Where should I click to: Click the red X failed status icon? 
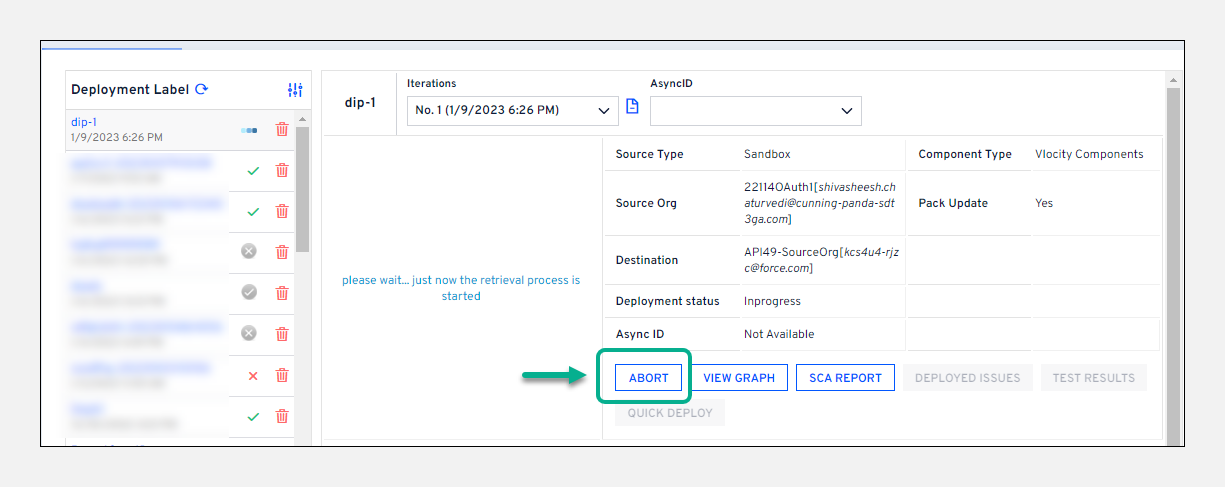[x=252, y=375]
